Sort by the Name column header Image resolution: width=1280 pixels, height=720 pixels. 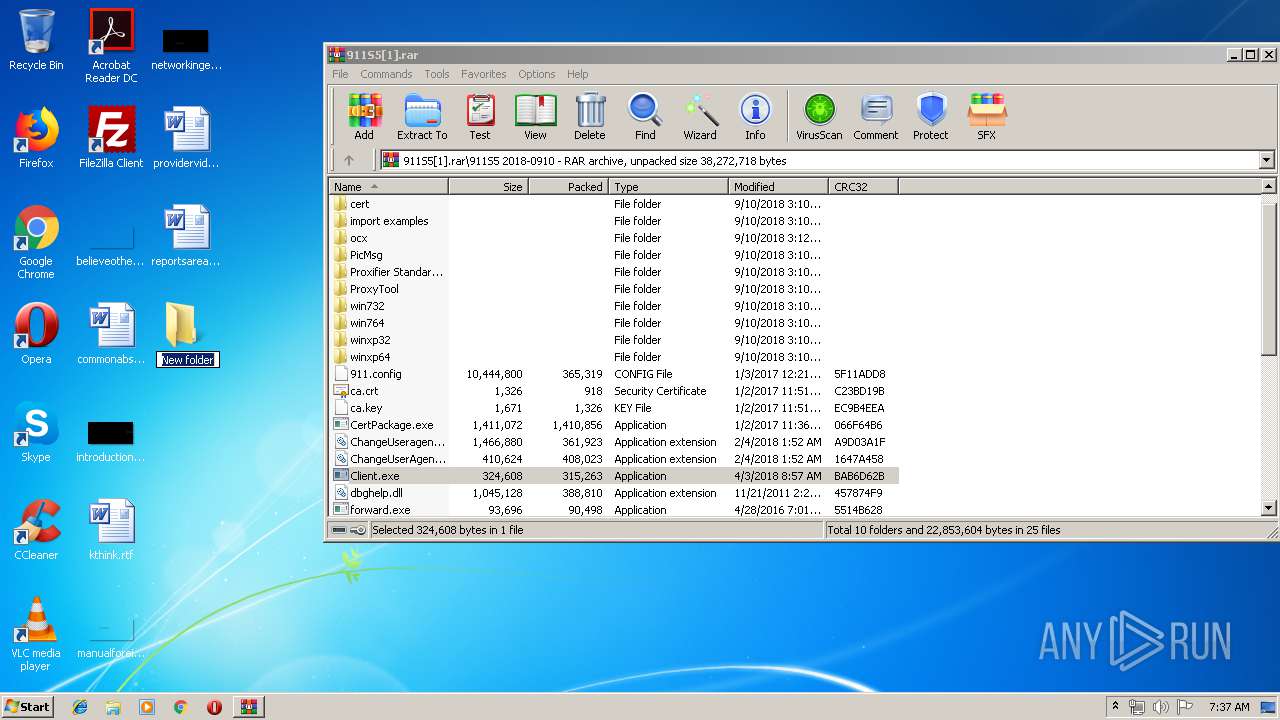point(388,186)
